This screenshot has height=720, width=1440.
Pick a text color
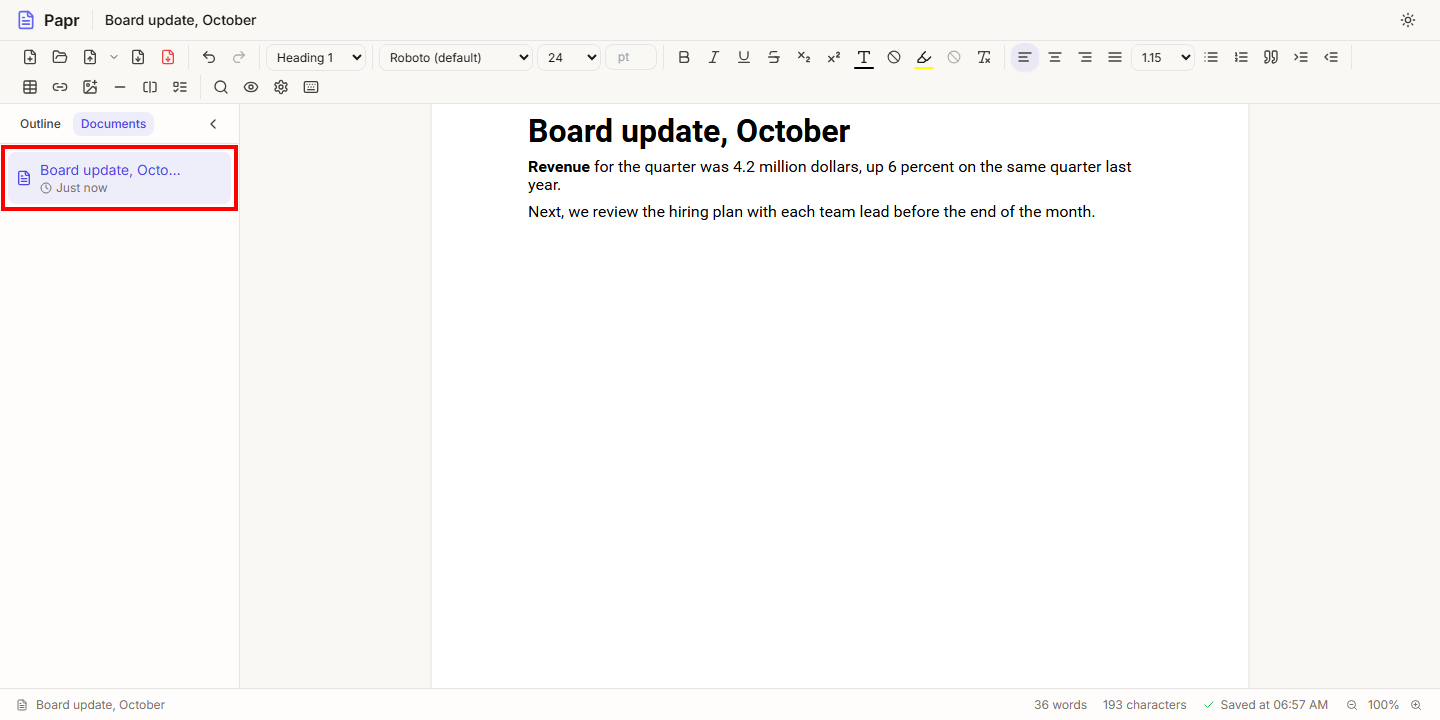tap(864, 57)
